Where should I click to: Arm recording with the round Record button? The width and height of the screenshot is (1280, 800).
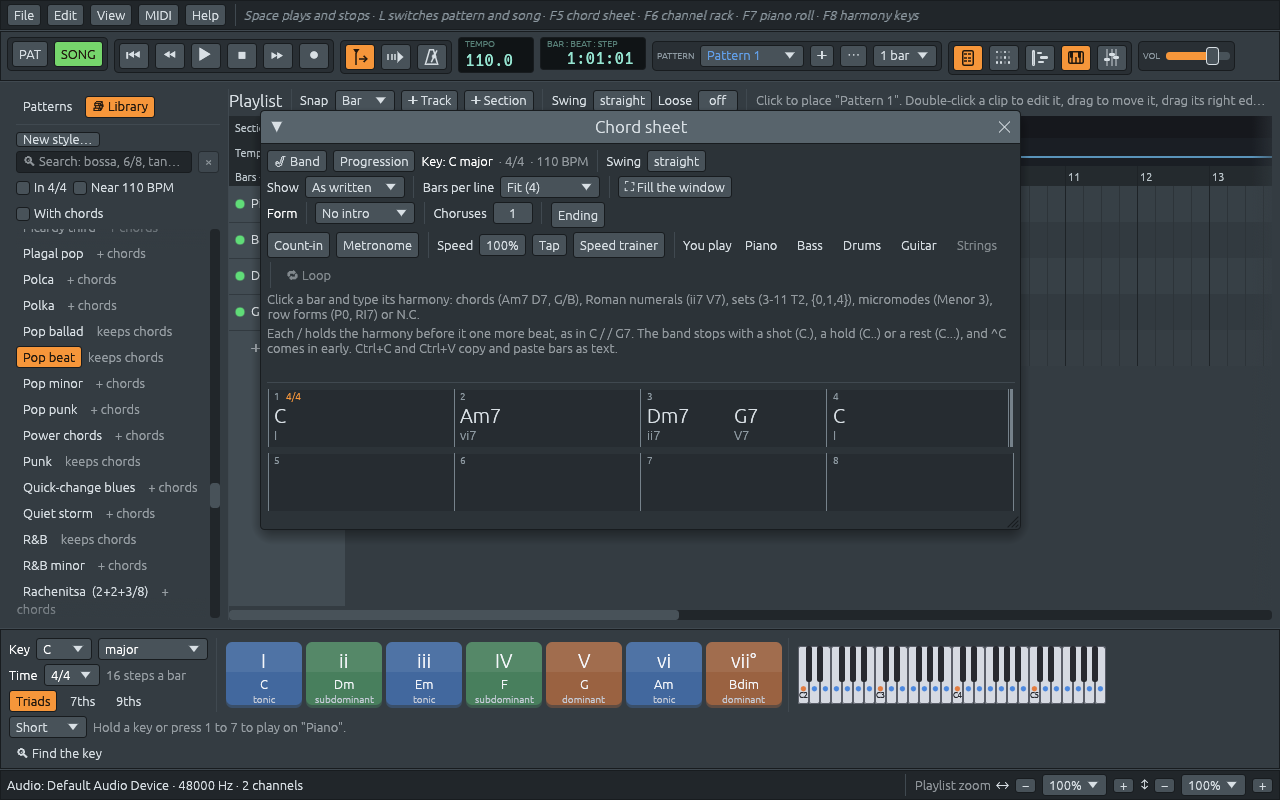(313, 56)
